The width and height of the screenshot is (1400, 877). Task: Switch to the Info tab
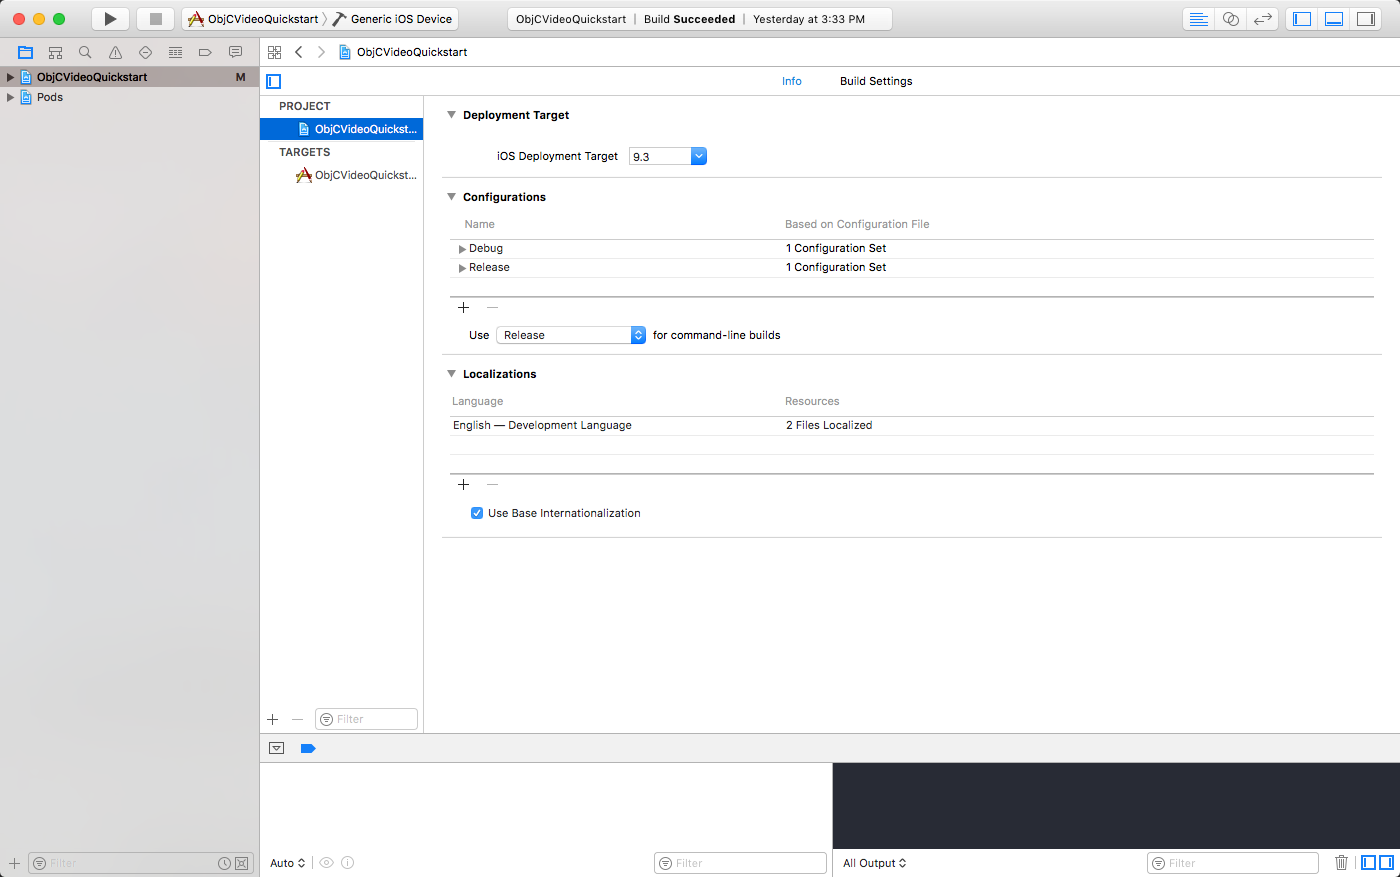792,81
